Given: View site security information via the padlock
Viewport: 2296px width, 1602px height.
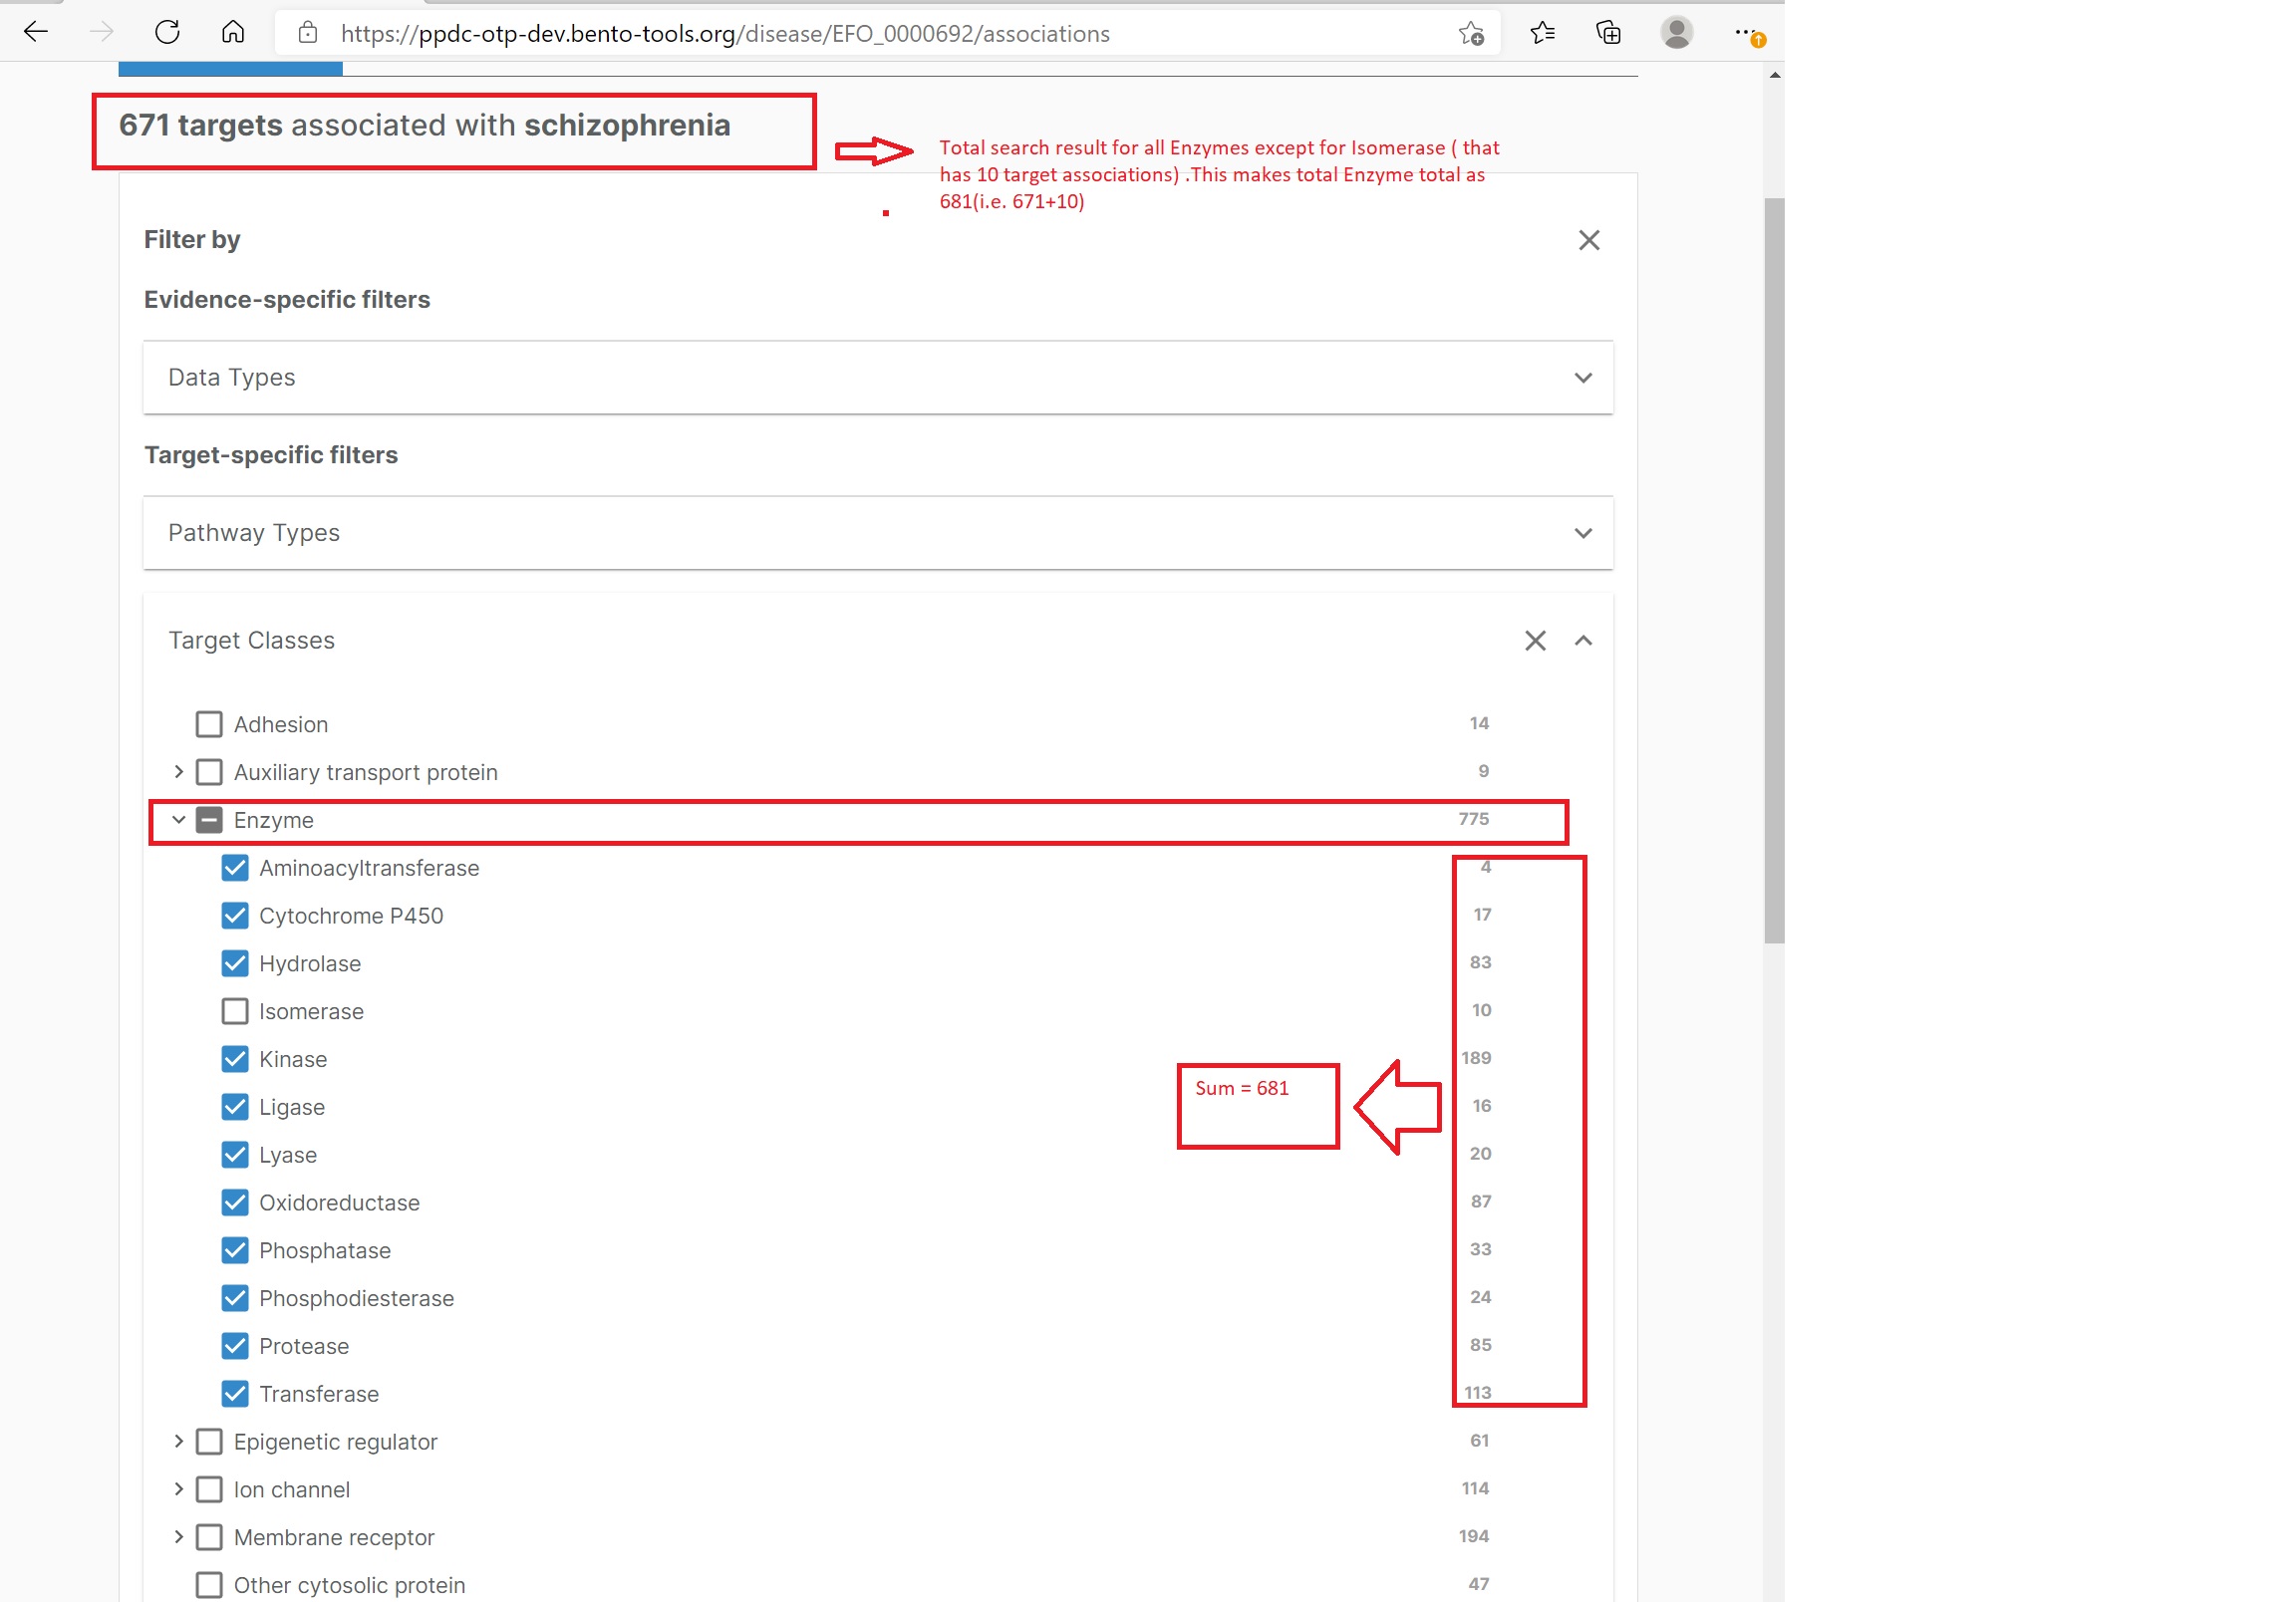Looking at the screenshot, I should pos(307,32).
